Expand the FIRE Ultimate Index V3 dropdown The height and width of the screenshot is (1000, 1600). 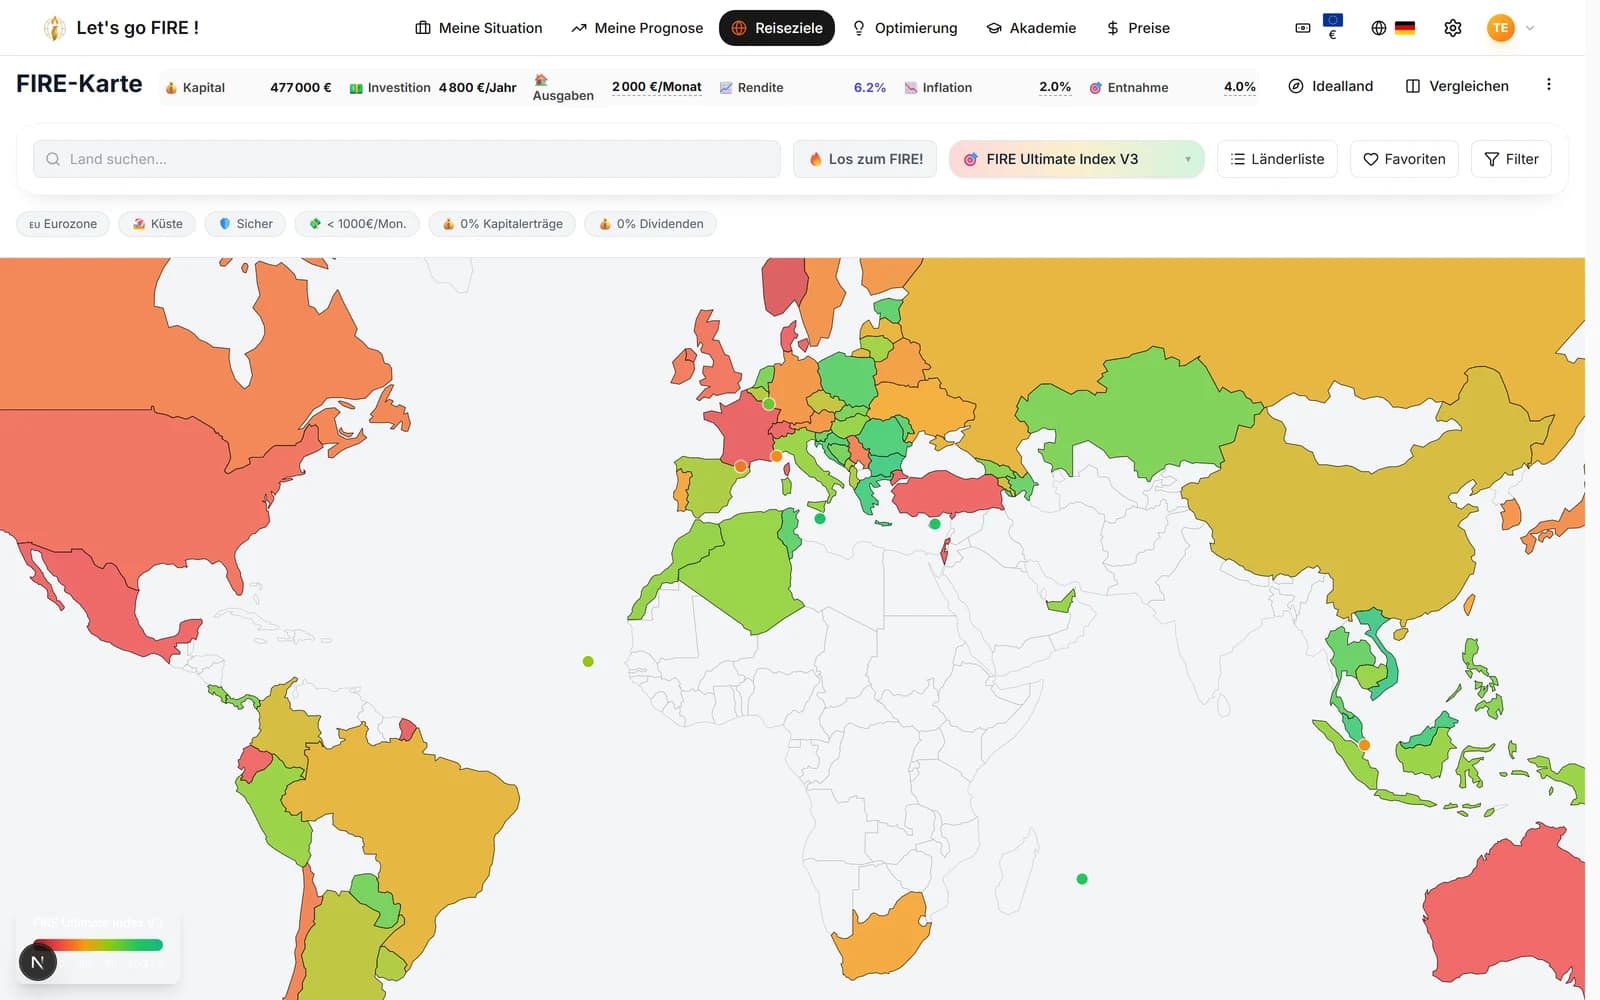click(1076, 159)
